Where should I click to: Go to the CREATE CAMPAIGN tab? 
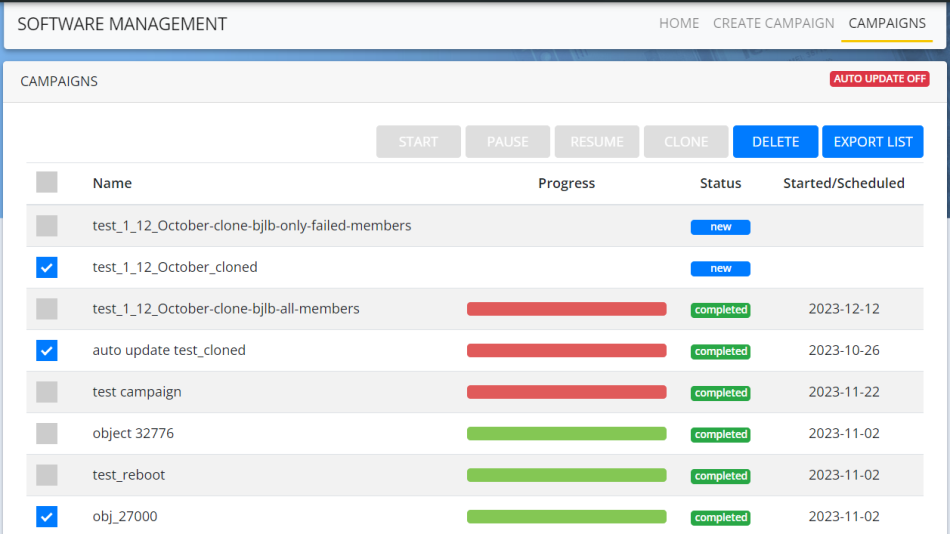[773, 23]
